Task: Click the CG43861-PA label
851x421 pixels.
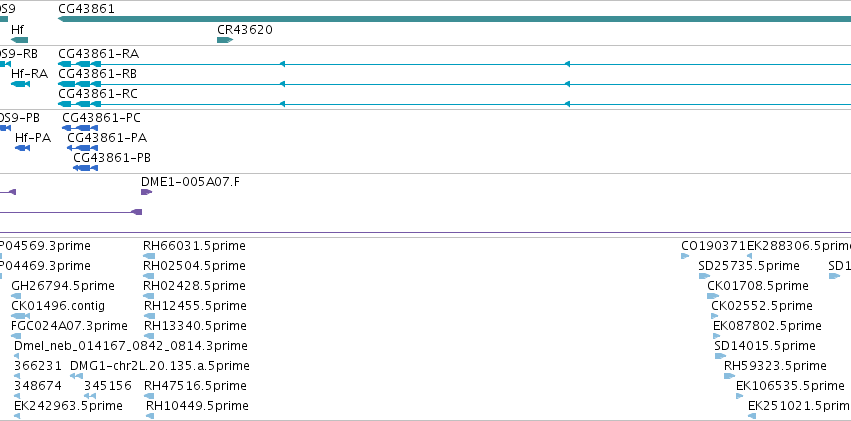Action: [x=107, y=138]
